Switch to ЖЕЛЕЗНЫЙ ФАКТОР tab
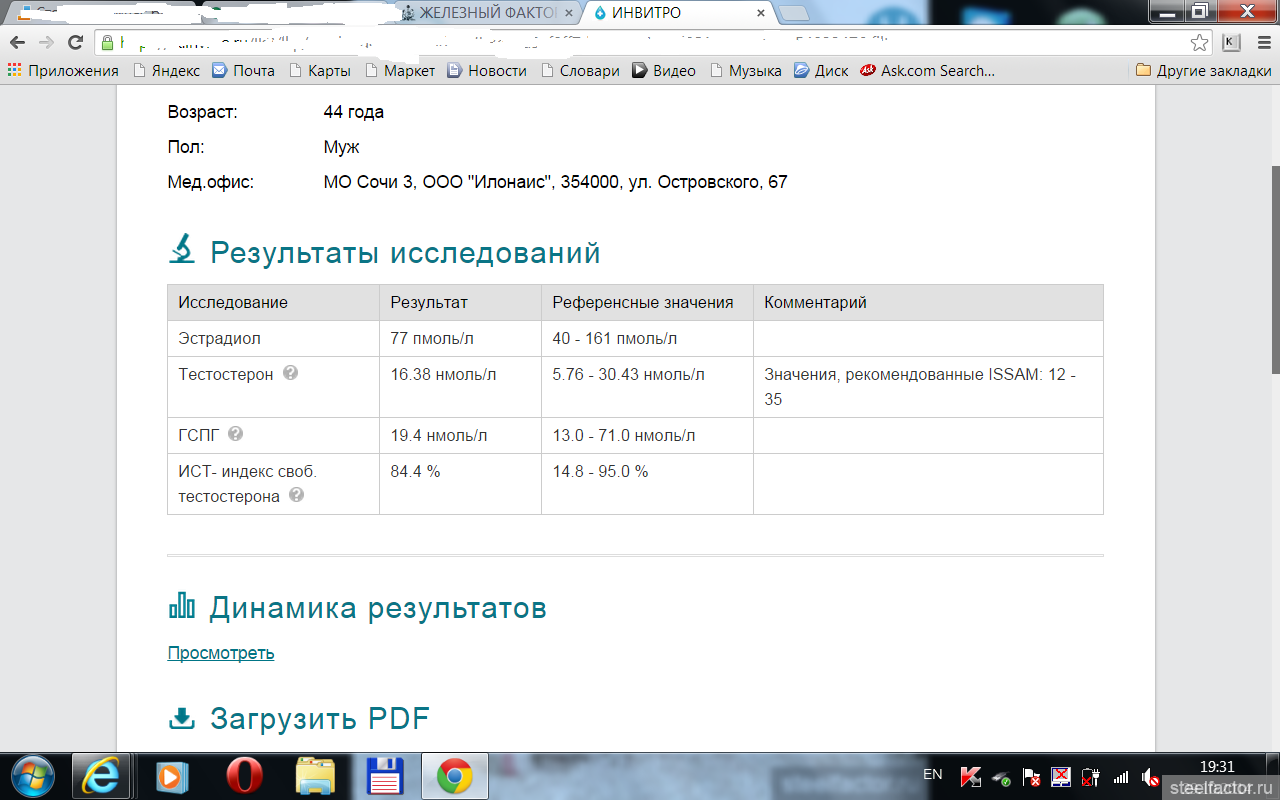This screenshot has height=800, width=1280. coord(487,13)
